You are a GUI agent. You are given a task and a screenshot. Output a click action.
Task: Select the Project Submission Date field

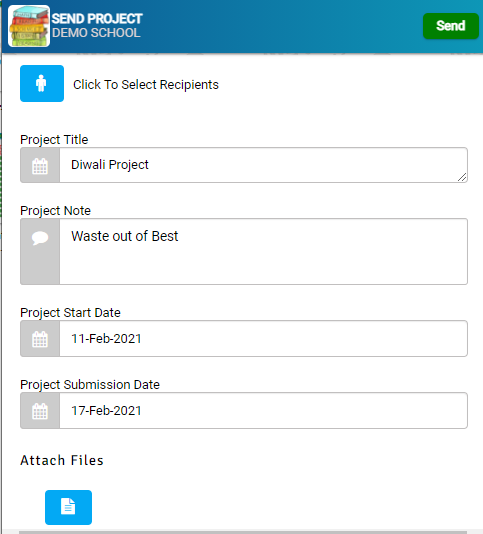tap(263, 410)
